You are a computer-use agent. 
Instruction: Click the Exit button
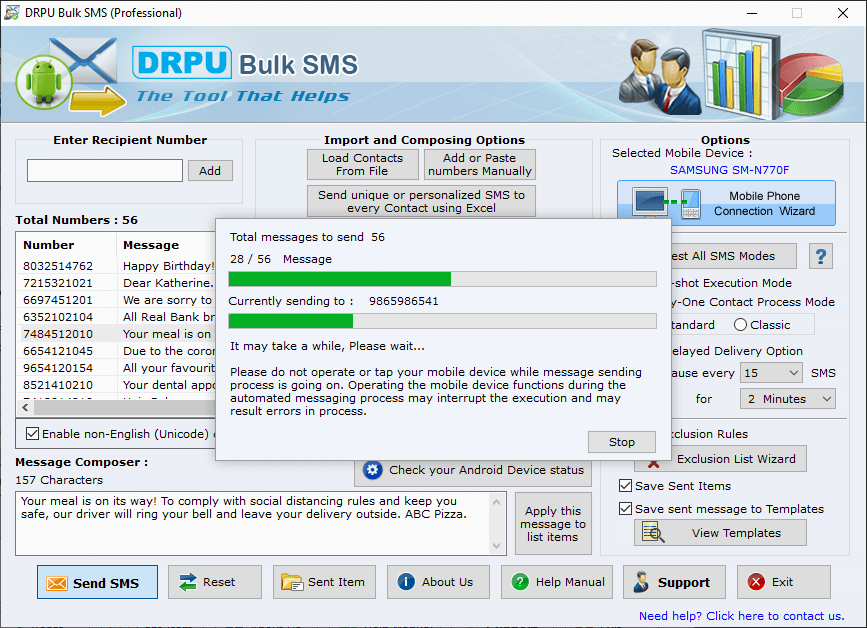tap(784, 582)
